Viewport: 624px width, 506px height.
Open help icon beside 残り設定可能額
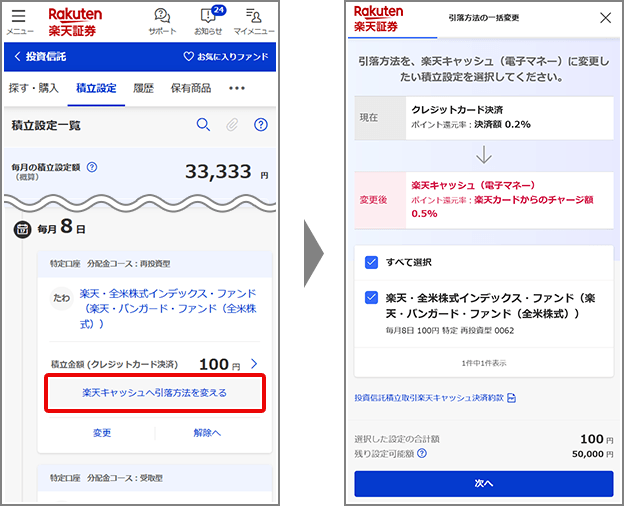pos(422,453)
